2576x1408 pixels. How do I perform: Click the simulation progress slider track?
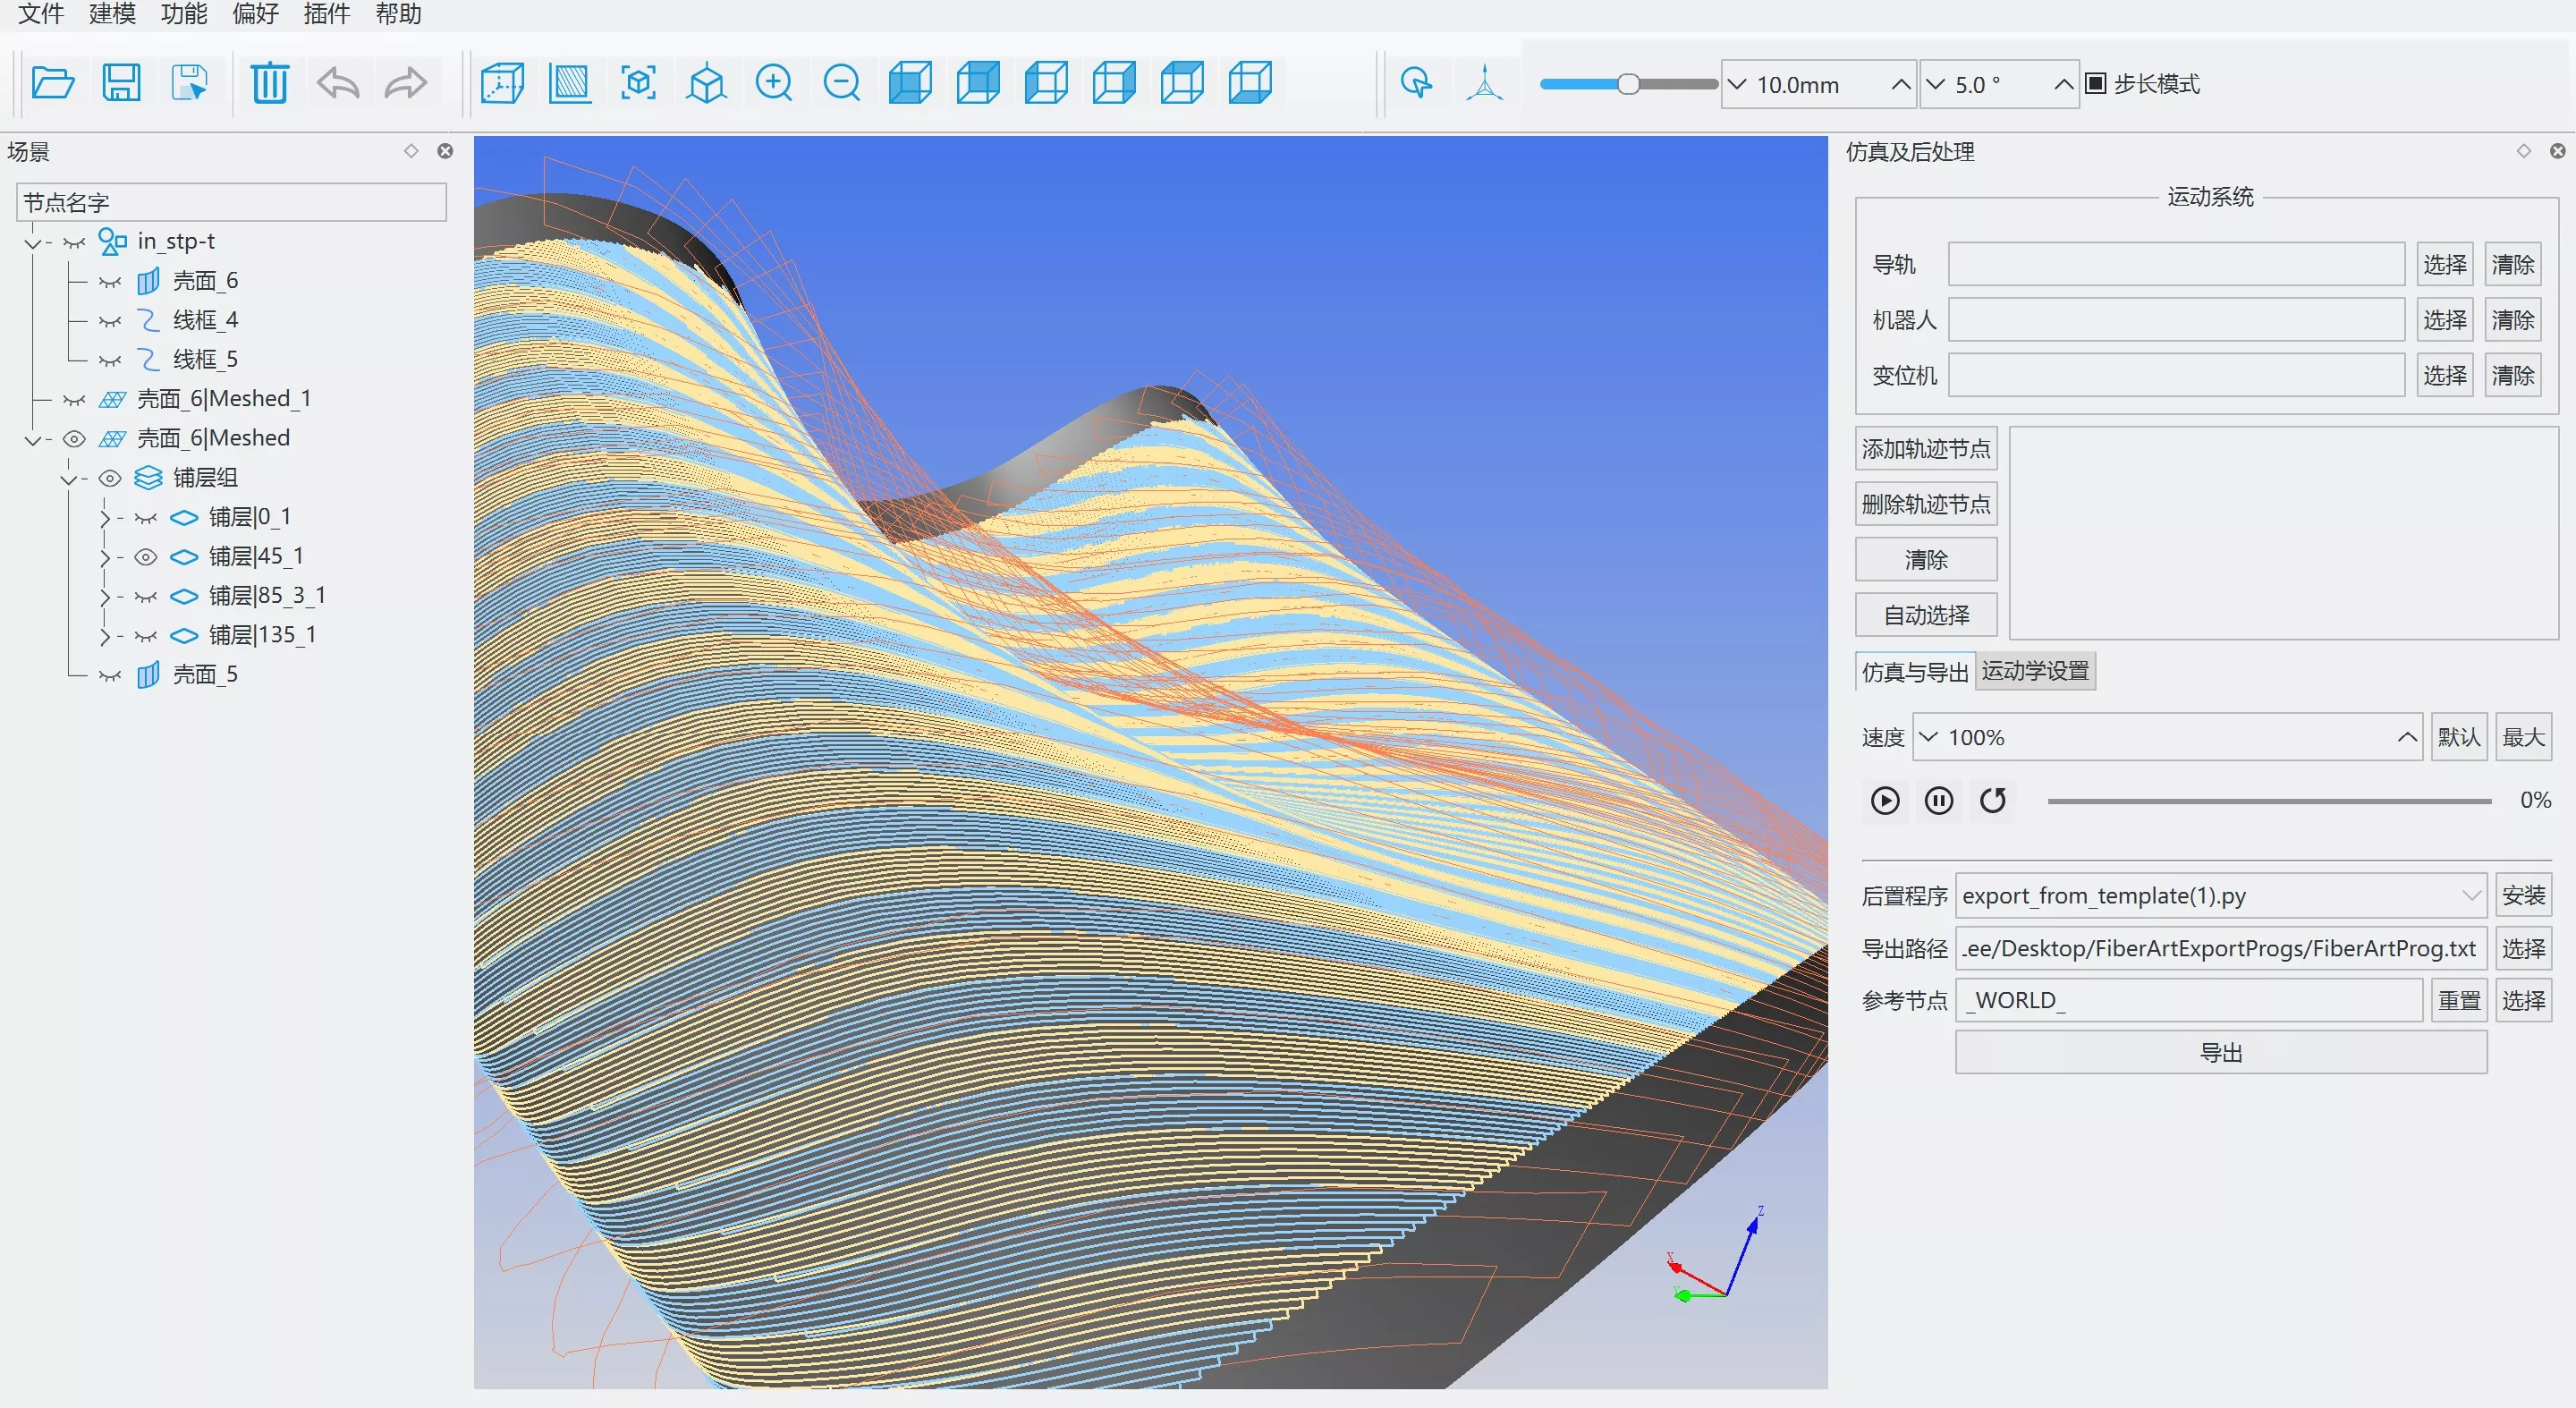click(x=2269, y=801)
